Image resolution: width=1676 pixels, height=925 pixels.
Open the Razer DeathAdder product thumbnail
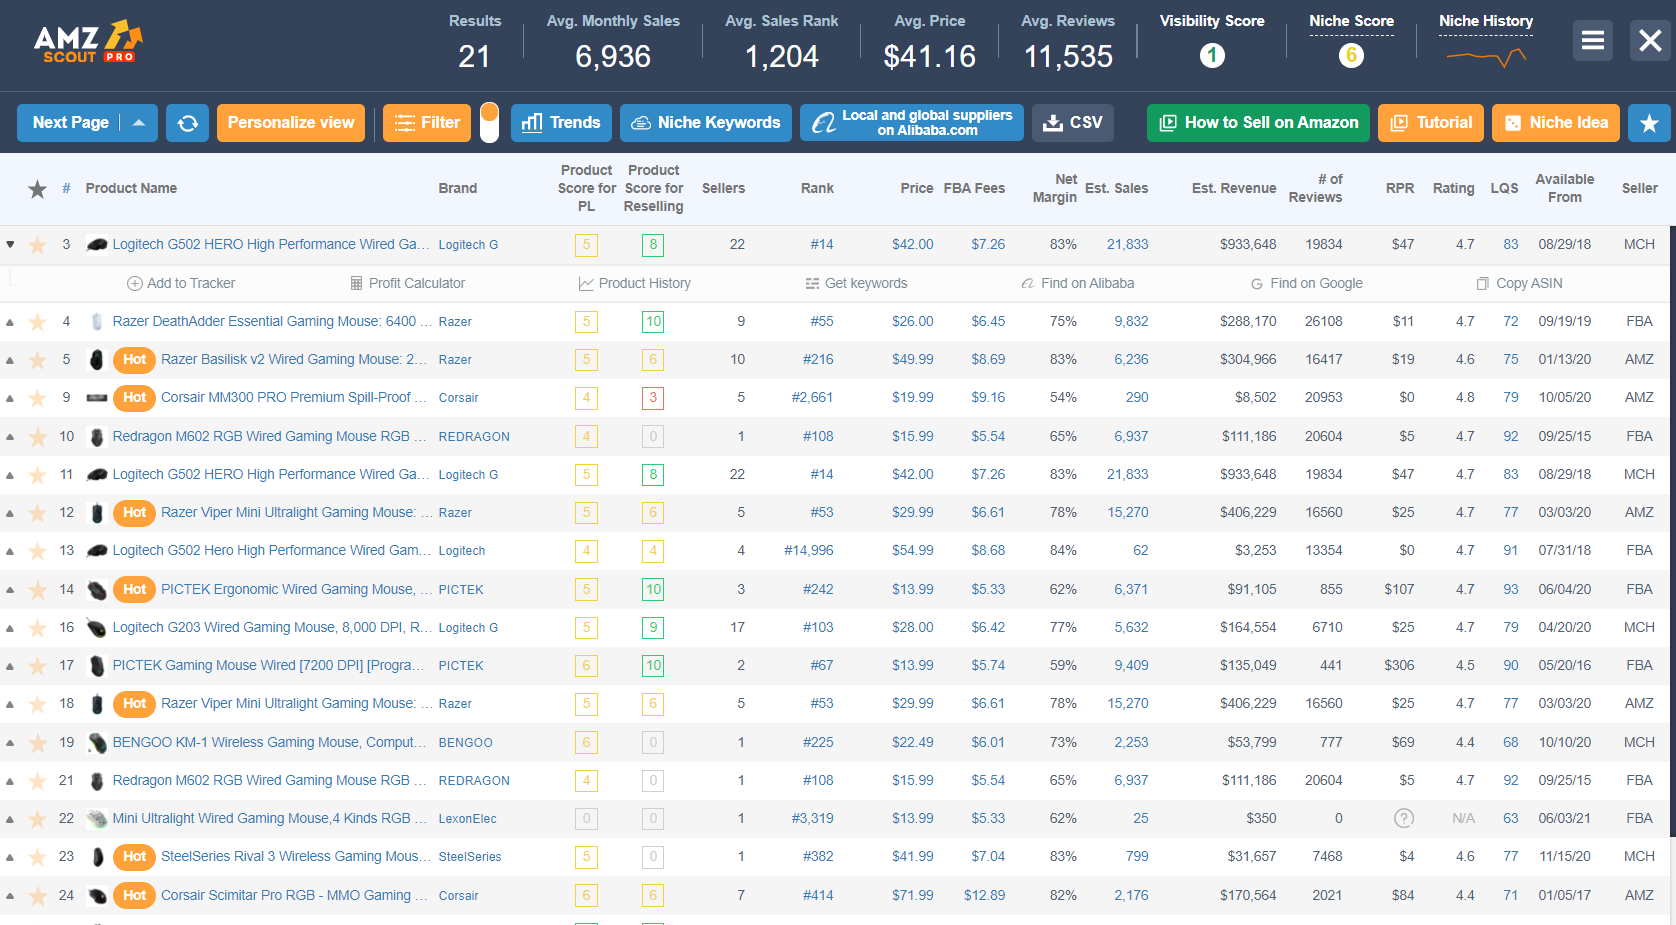pyautogui.click(x=97, y=322)
